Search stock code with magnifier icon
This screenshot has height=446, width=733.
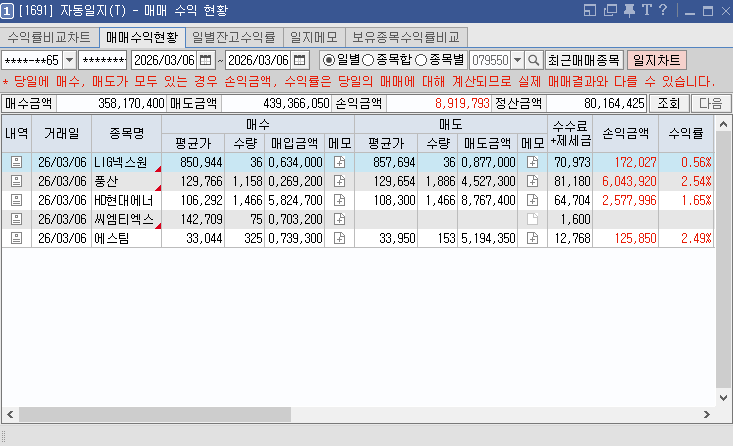coord(533,60)
